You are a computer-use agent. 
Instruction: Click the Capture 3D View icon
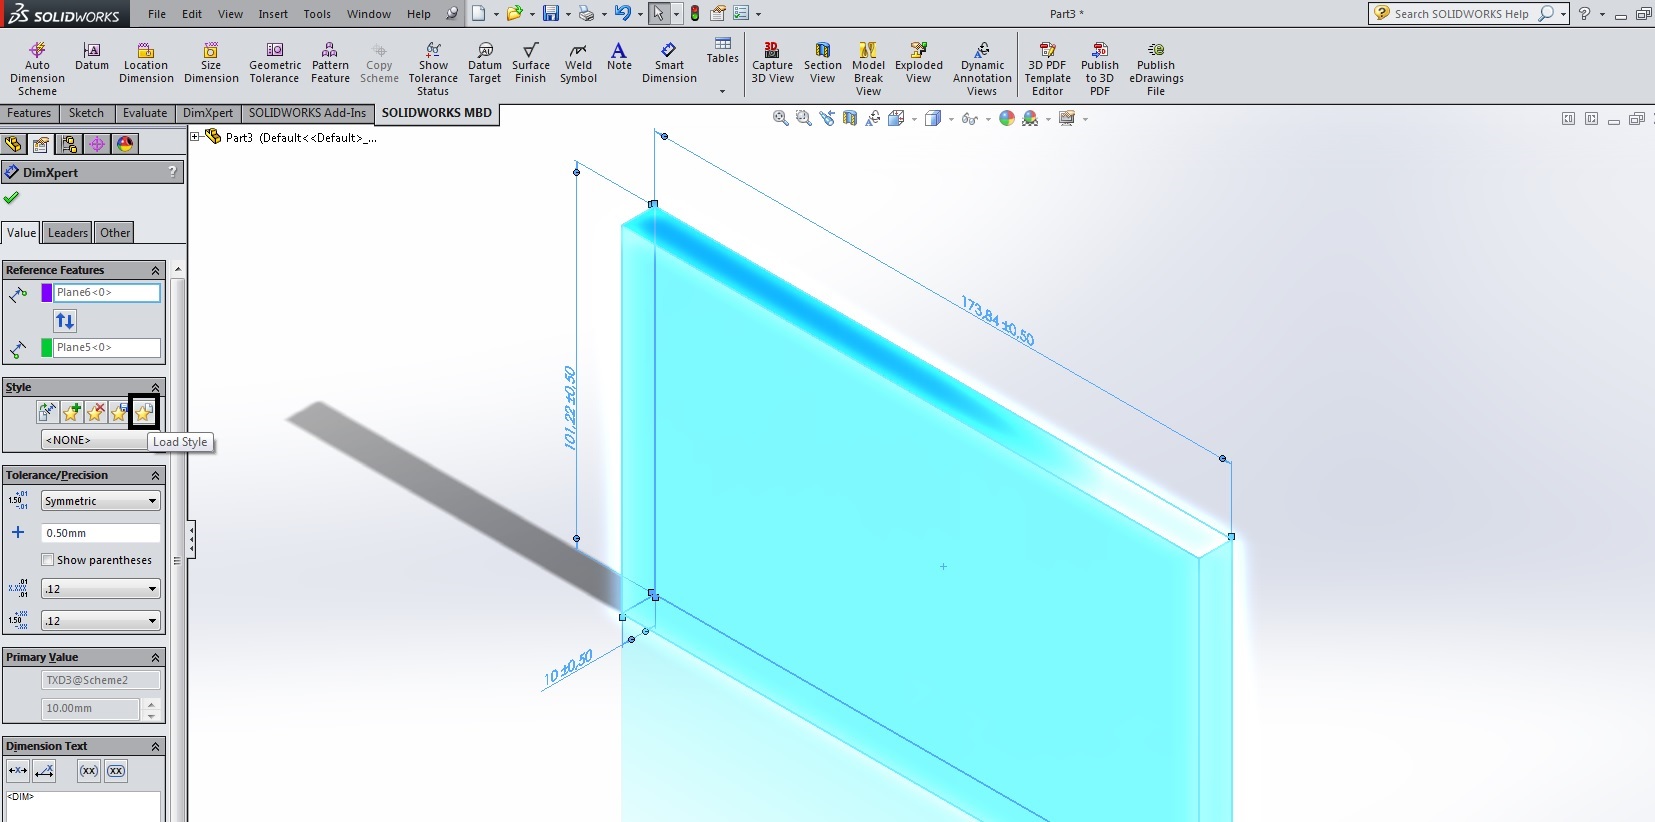[x=772, y=64]
